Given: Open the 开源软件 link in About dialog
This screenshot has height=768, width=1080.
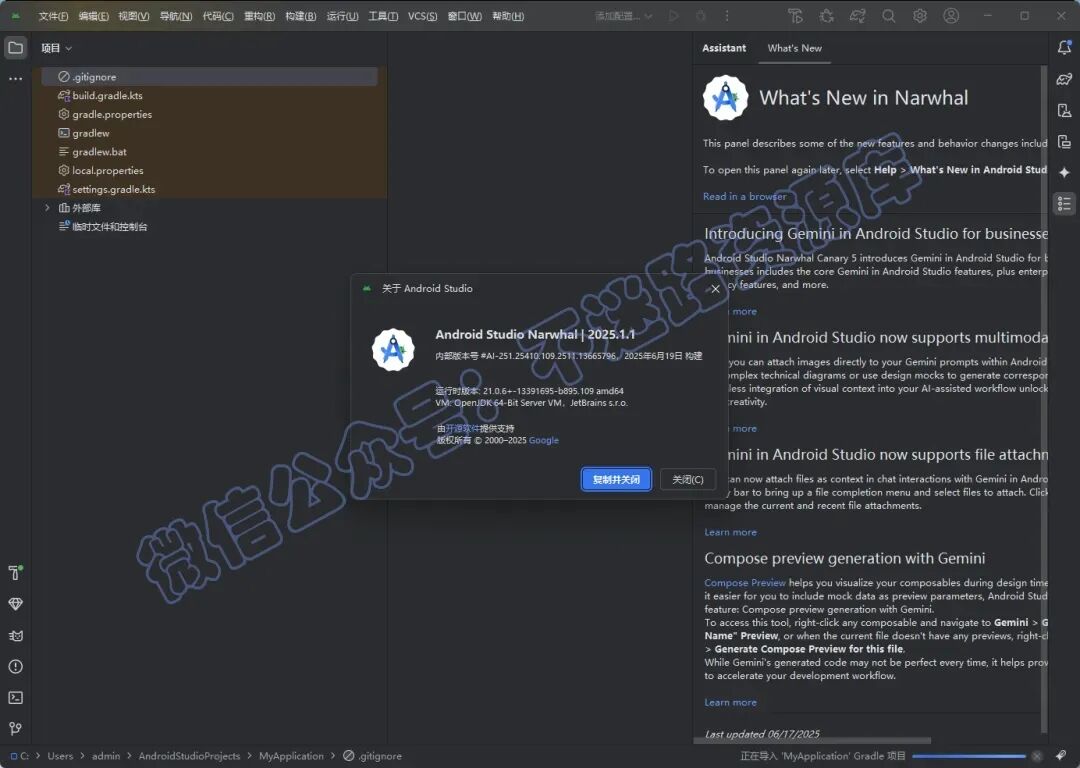Looking at the screenshot, I should pos(462,428).
